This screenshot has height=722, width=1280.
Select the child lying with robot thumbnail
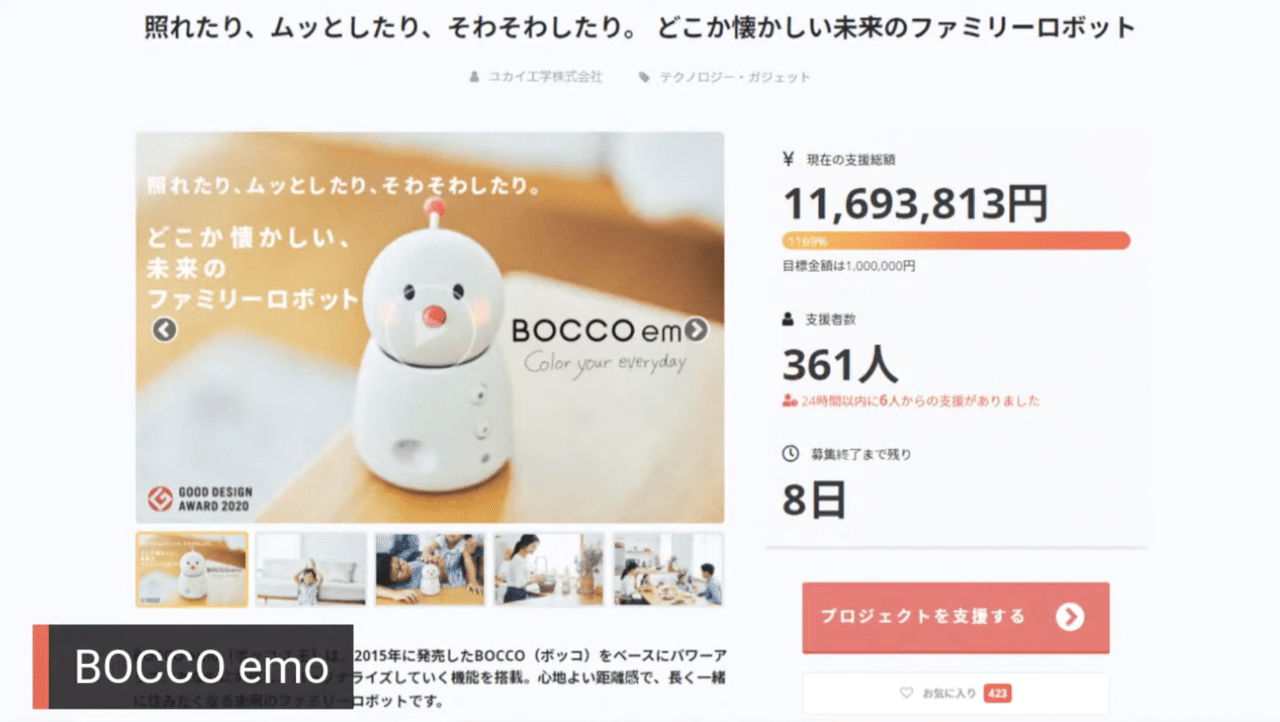430,569
